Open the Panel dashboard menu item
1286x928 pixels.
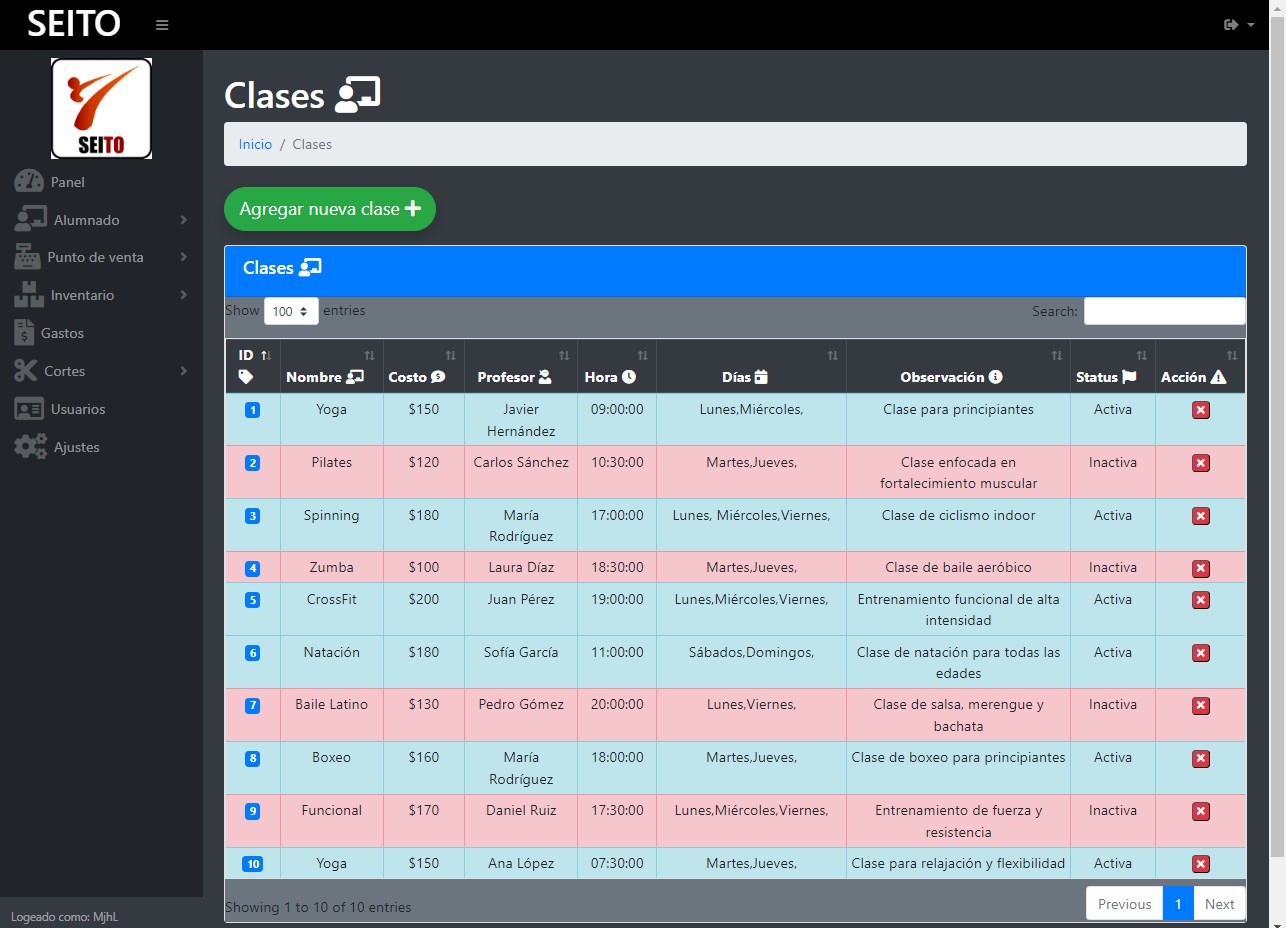[67, 182]
